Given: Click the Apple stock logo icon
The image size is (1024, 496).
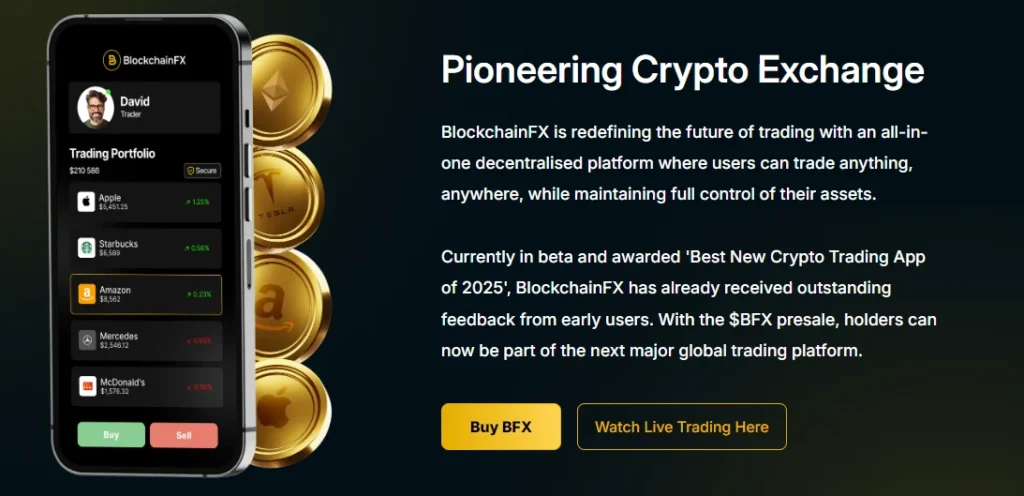Looking at the screenshot, I should (87, 202).
